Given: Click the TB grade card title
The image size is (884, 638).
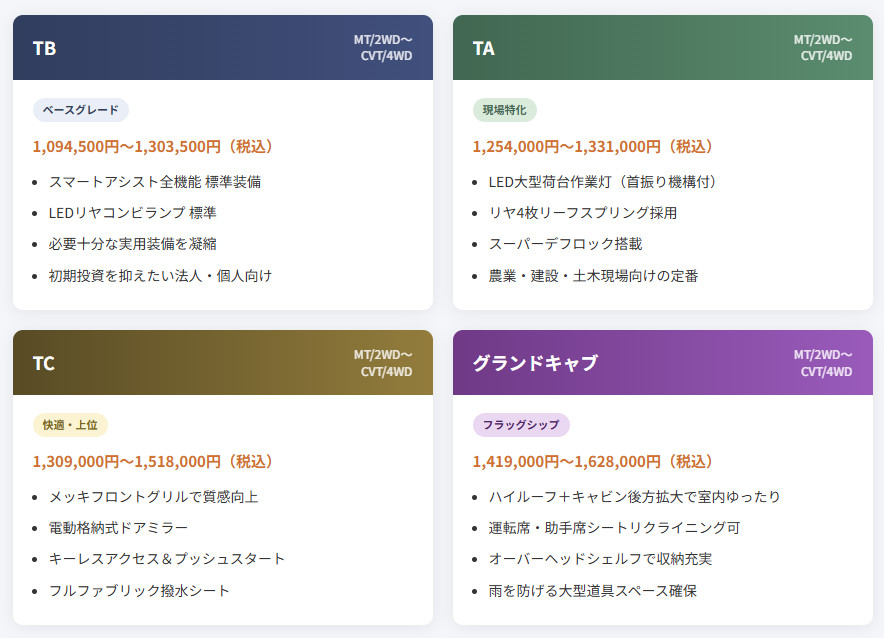Looking at the screenshot, I should pyautogui.click(x=44, y=48).
